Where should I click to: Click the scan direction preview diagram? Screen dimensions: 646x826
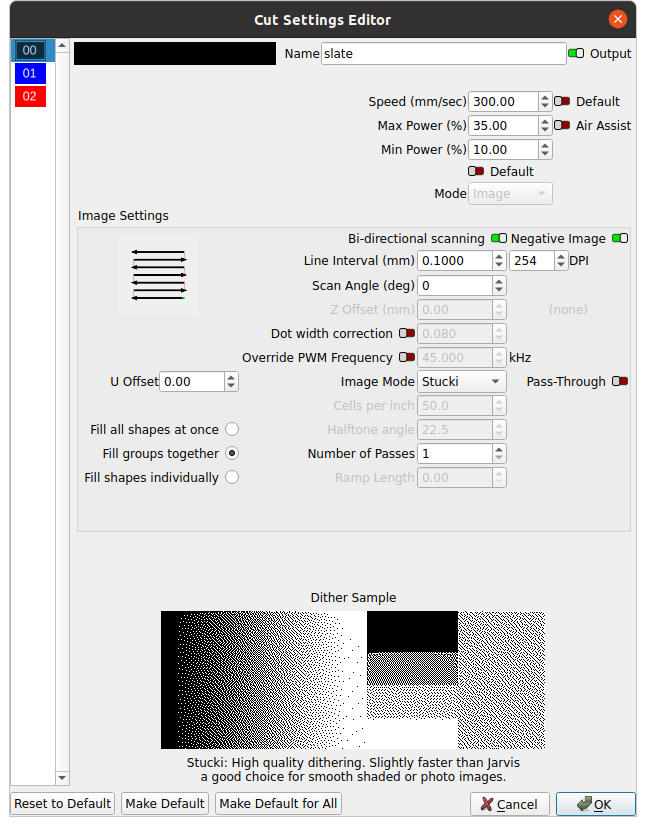[x=159, y=275]
